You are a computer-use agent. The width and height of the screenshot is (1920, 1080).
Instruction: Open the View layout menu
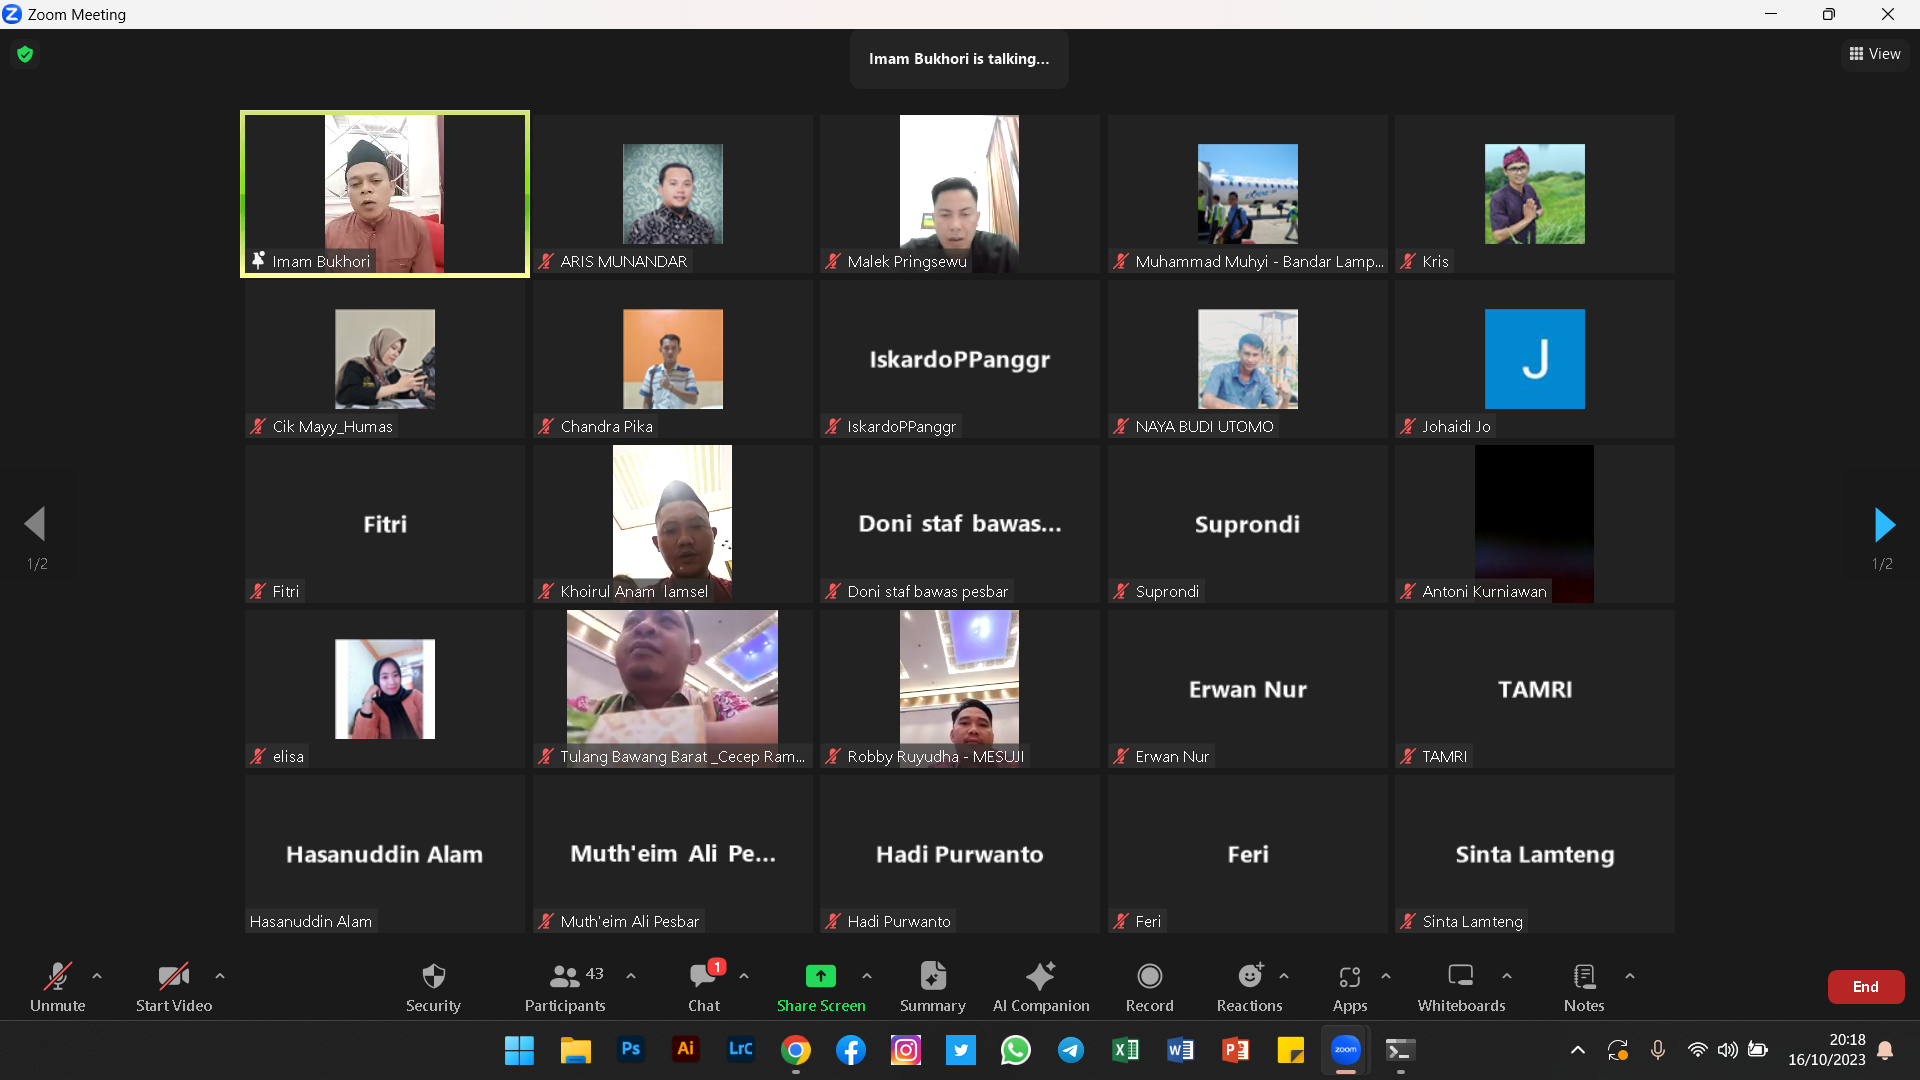[1875, 54]
